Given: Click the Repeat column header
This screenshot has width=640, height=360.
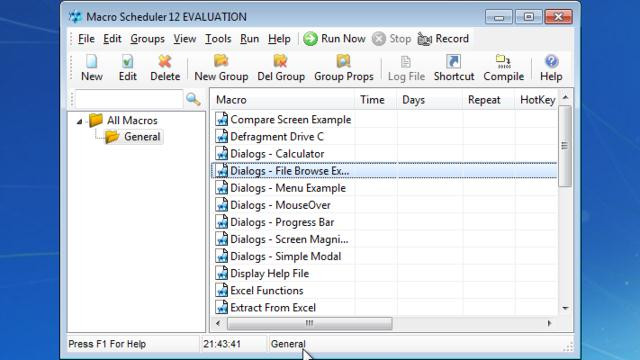Looking at the screenshot, I should tap(488, 100).
